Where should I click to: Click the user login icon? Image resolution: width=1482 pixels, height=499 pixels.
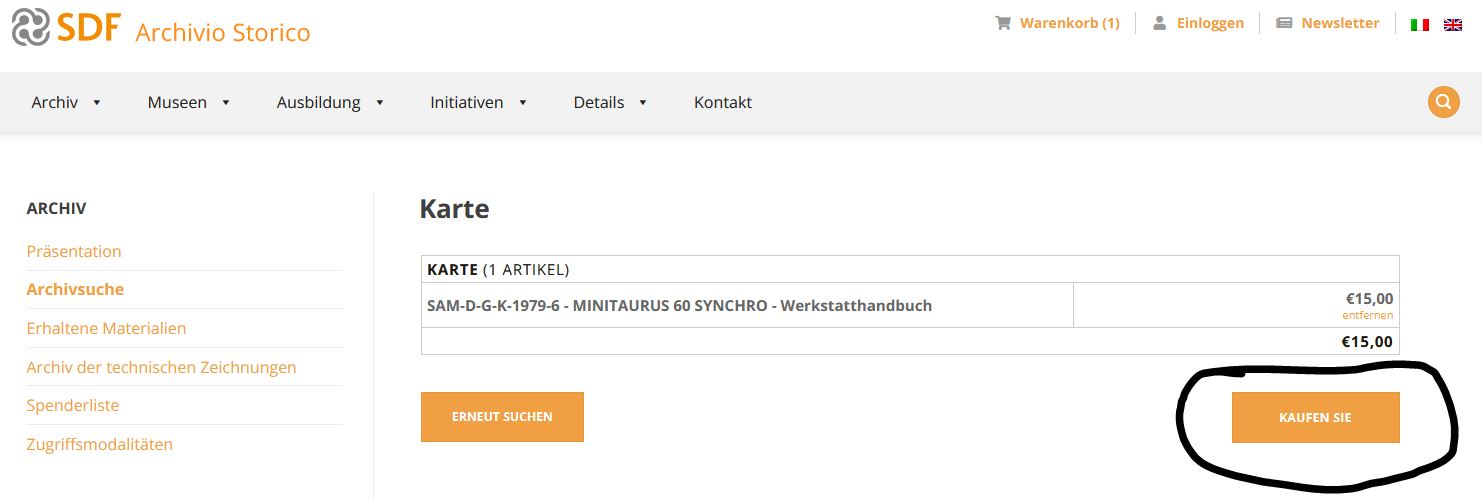(1160, 23)
